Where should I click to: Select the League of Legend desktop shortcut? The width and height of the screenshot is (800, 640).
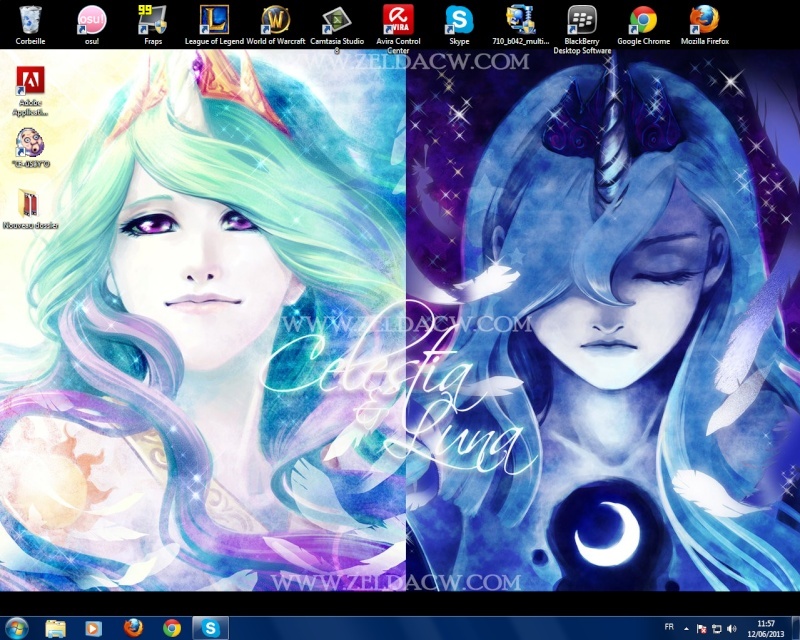point(214,26)
